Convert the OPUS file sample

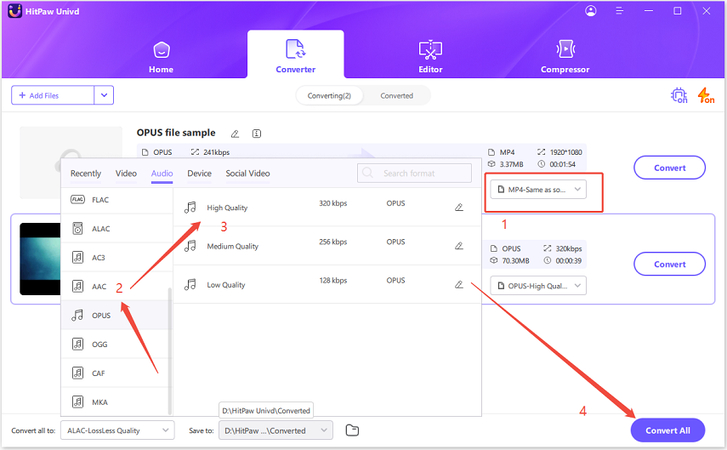pyautogui.click(x=670, y=168)
